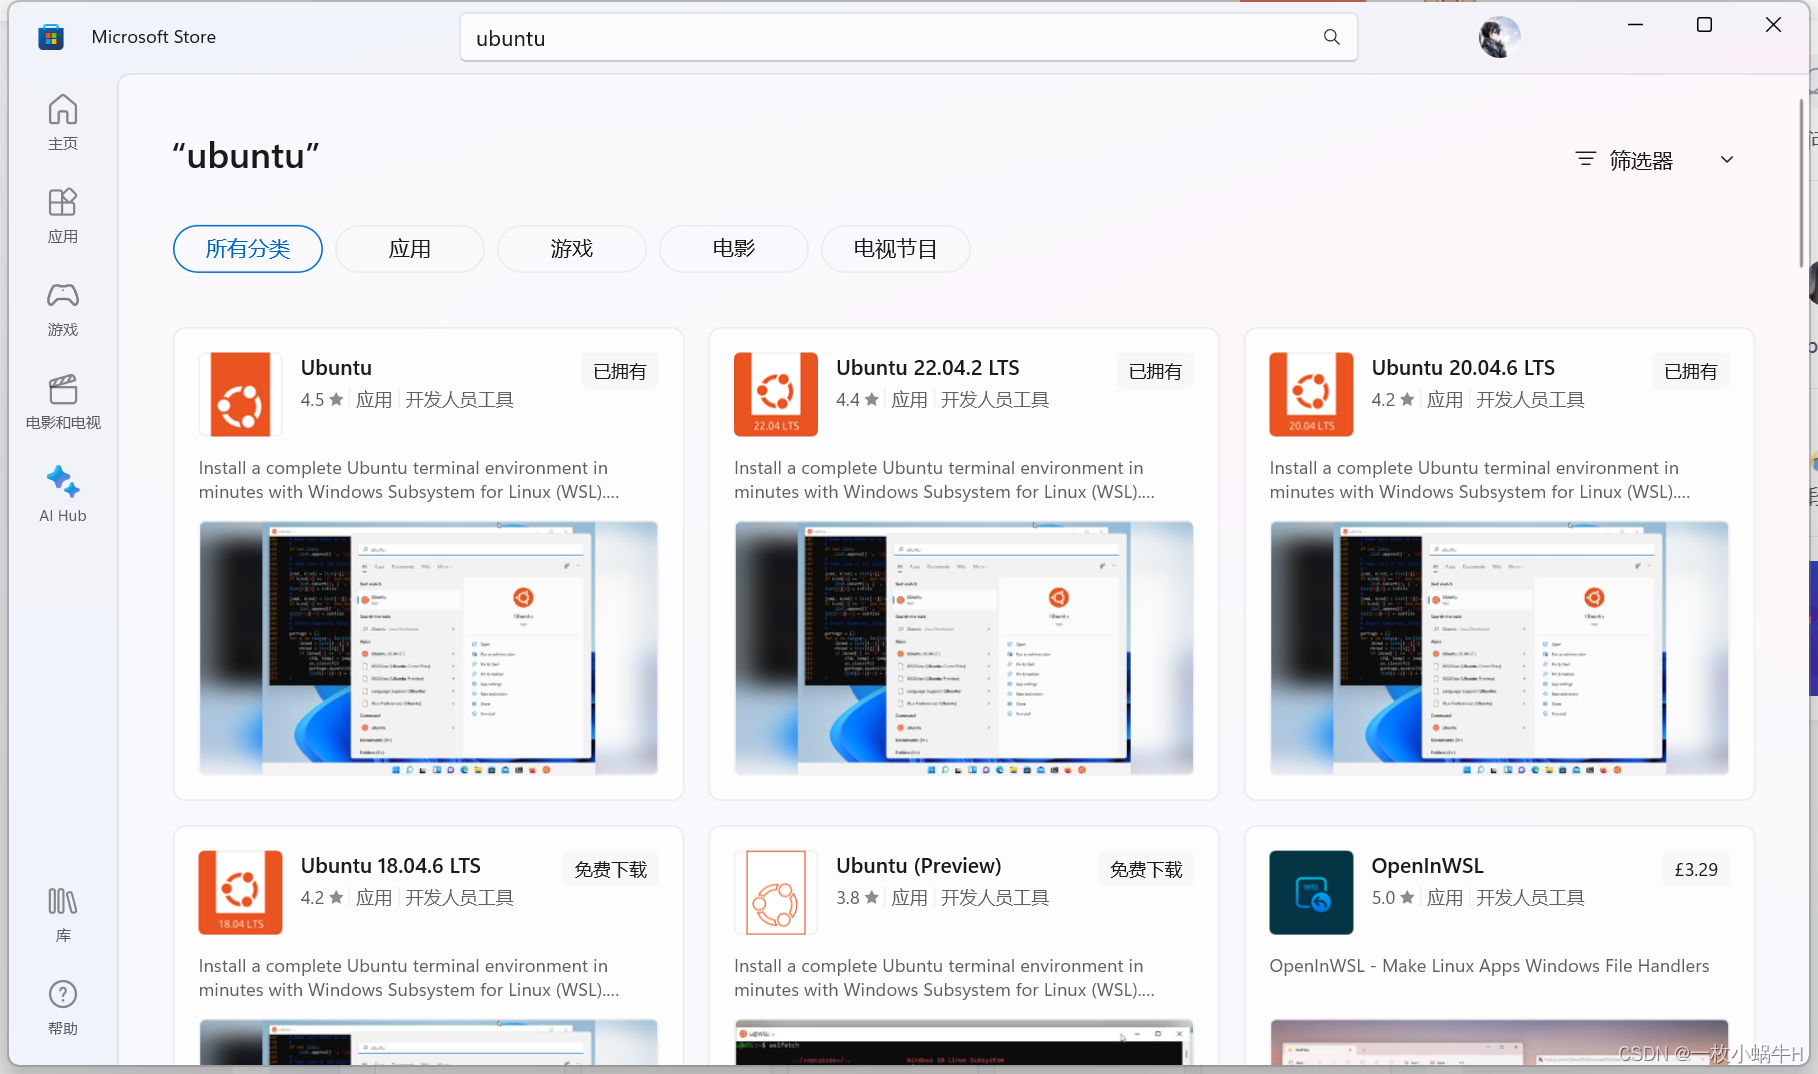
Task: Click the Ubuntu 22.04.2 LTS title
Action: click(928, 368)
